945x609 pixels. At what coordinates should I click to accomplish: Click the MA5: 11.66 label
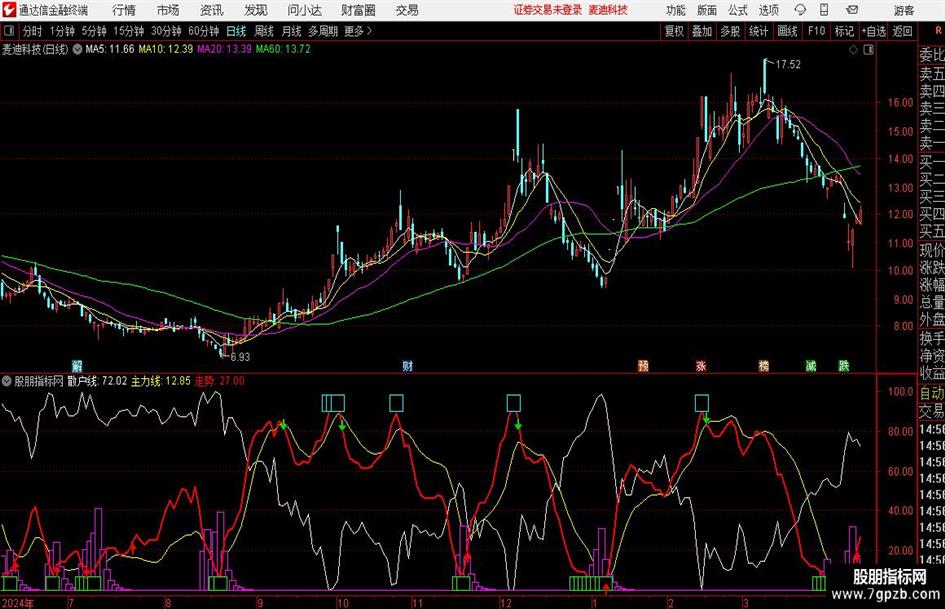110,49
